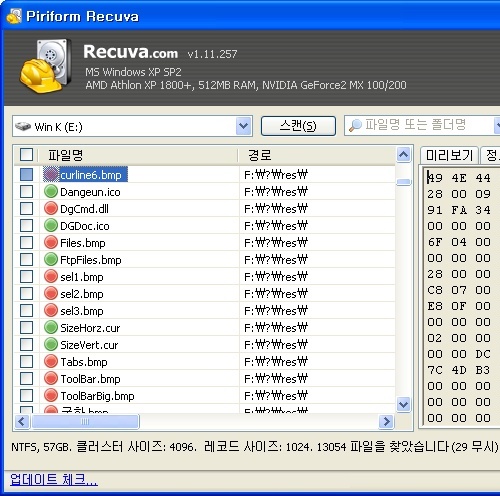Click the red status icon for ToolBar.bmp
The height and width of the screenshot is (496, 500).
51,379
